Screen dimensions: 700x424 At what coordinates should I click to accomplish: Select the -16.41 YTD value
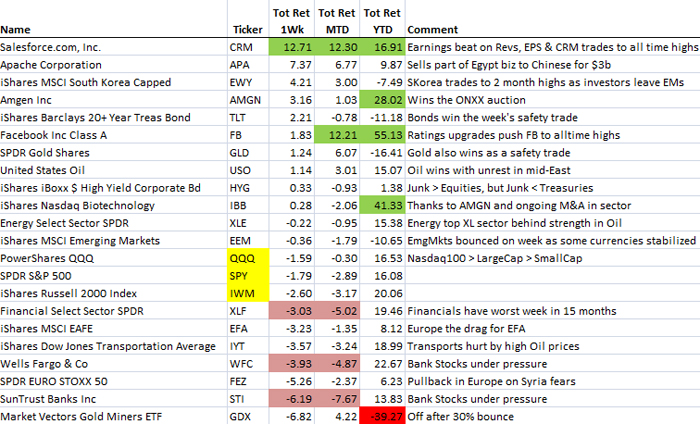[x=383, y=153]
